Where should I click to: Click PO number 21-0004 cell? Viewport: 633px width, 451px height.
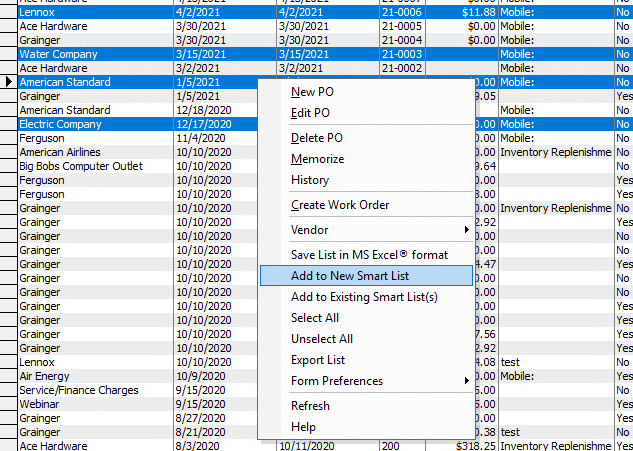(402, 40)
